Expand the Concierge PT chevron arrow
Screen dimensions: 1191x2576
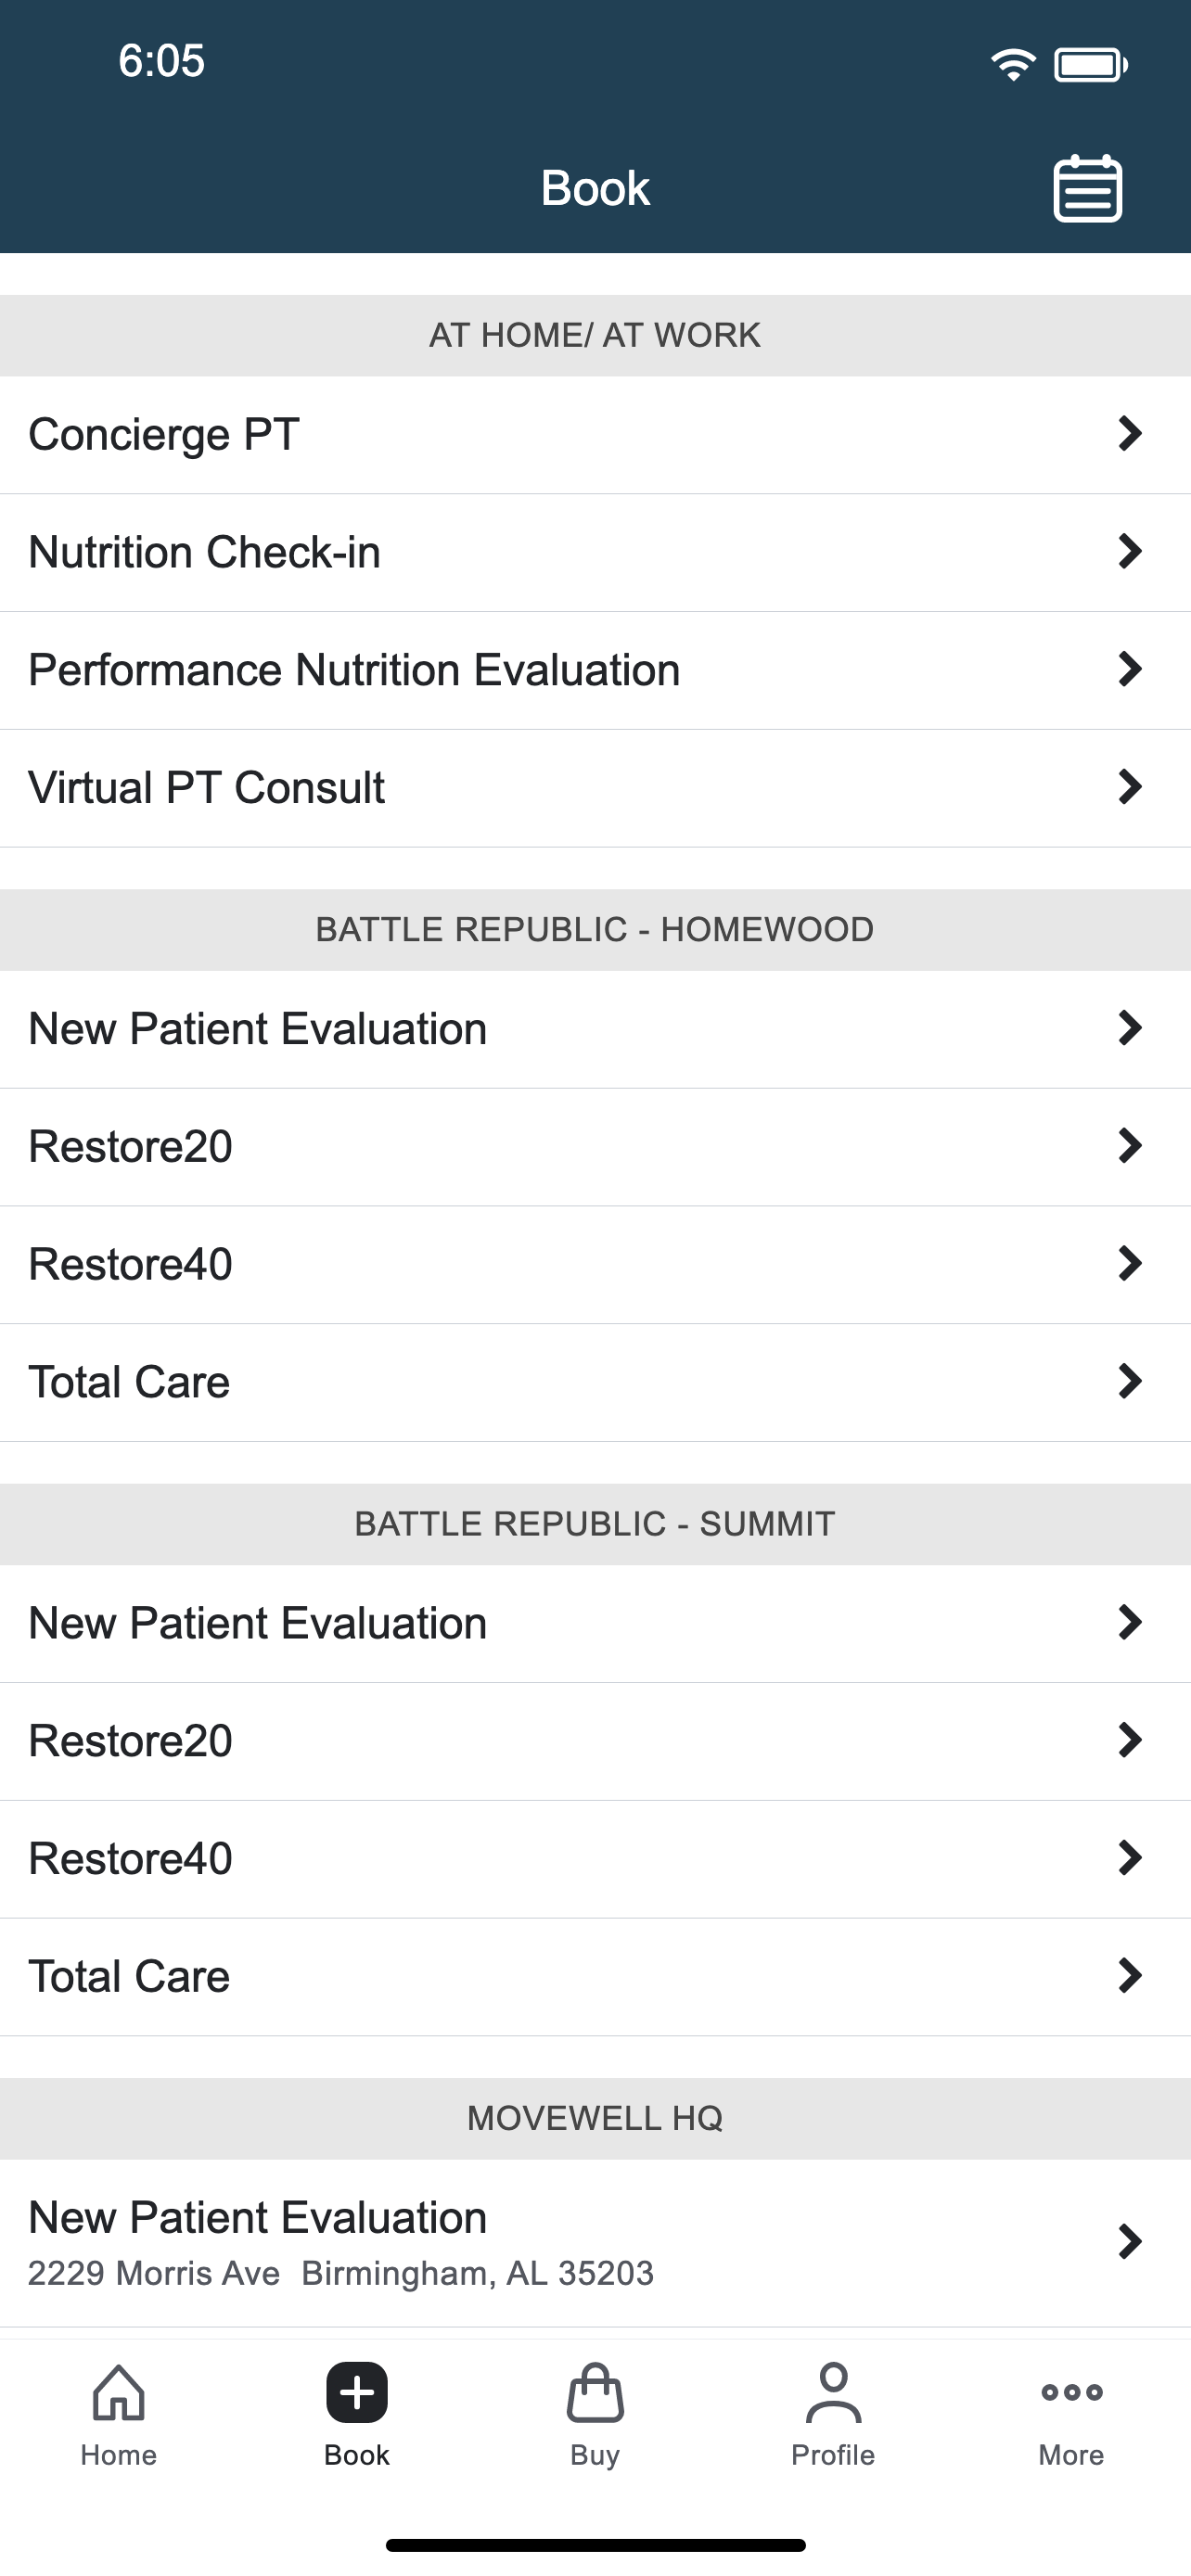pyautogui.click(x=1130, y=434)
